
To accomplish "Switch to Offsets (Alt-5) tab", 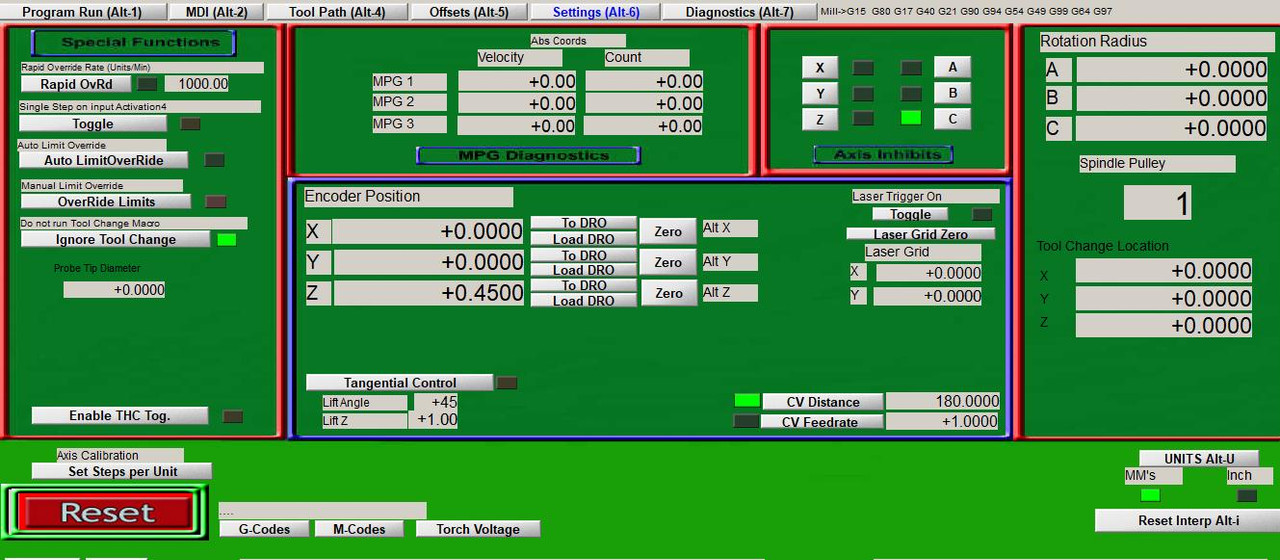I will pos(468,12).
